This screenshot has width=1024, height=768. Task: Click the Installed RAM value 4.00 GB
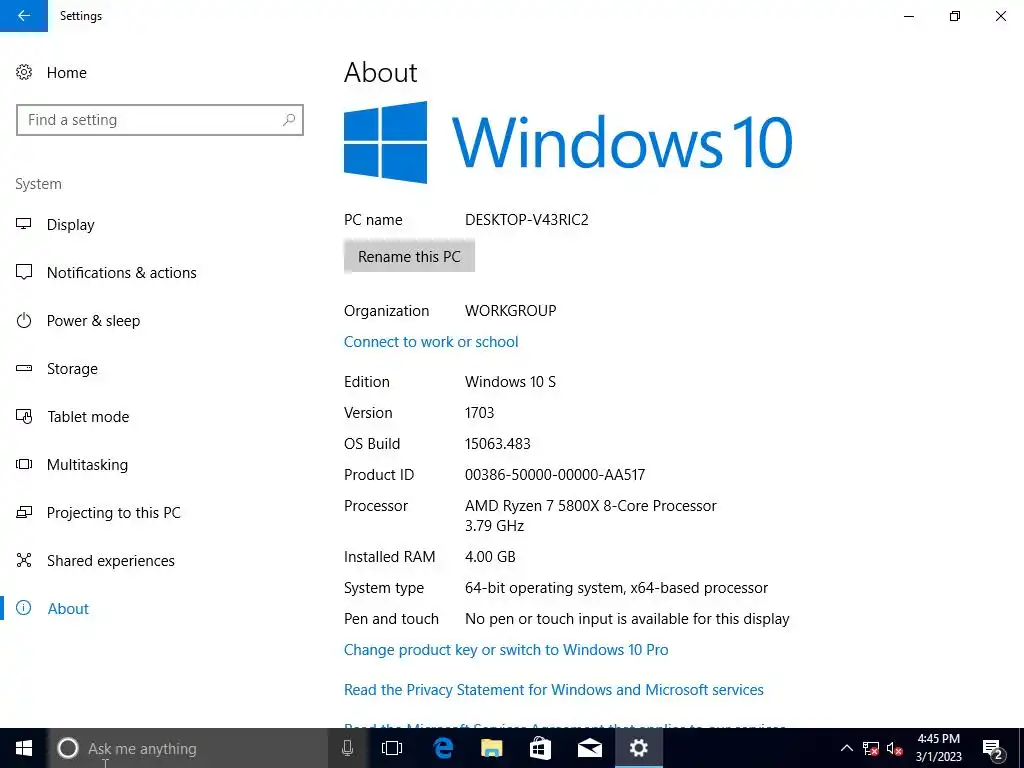[x=490, y=557]
